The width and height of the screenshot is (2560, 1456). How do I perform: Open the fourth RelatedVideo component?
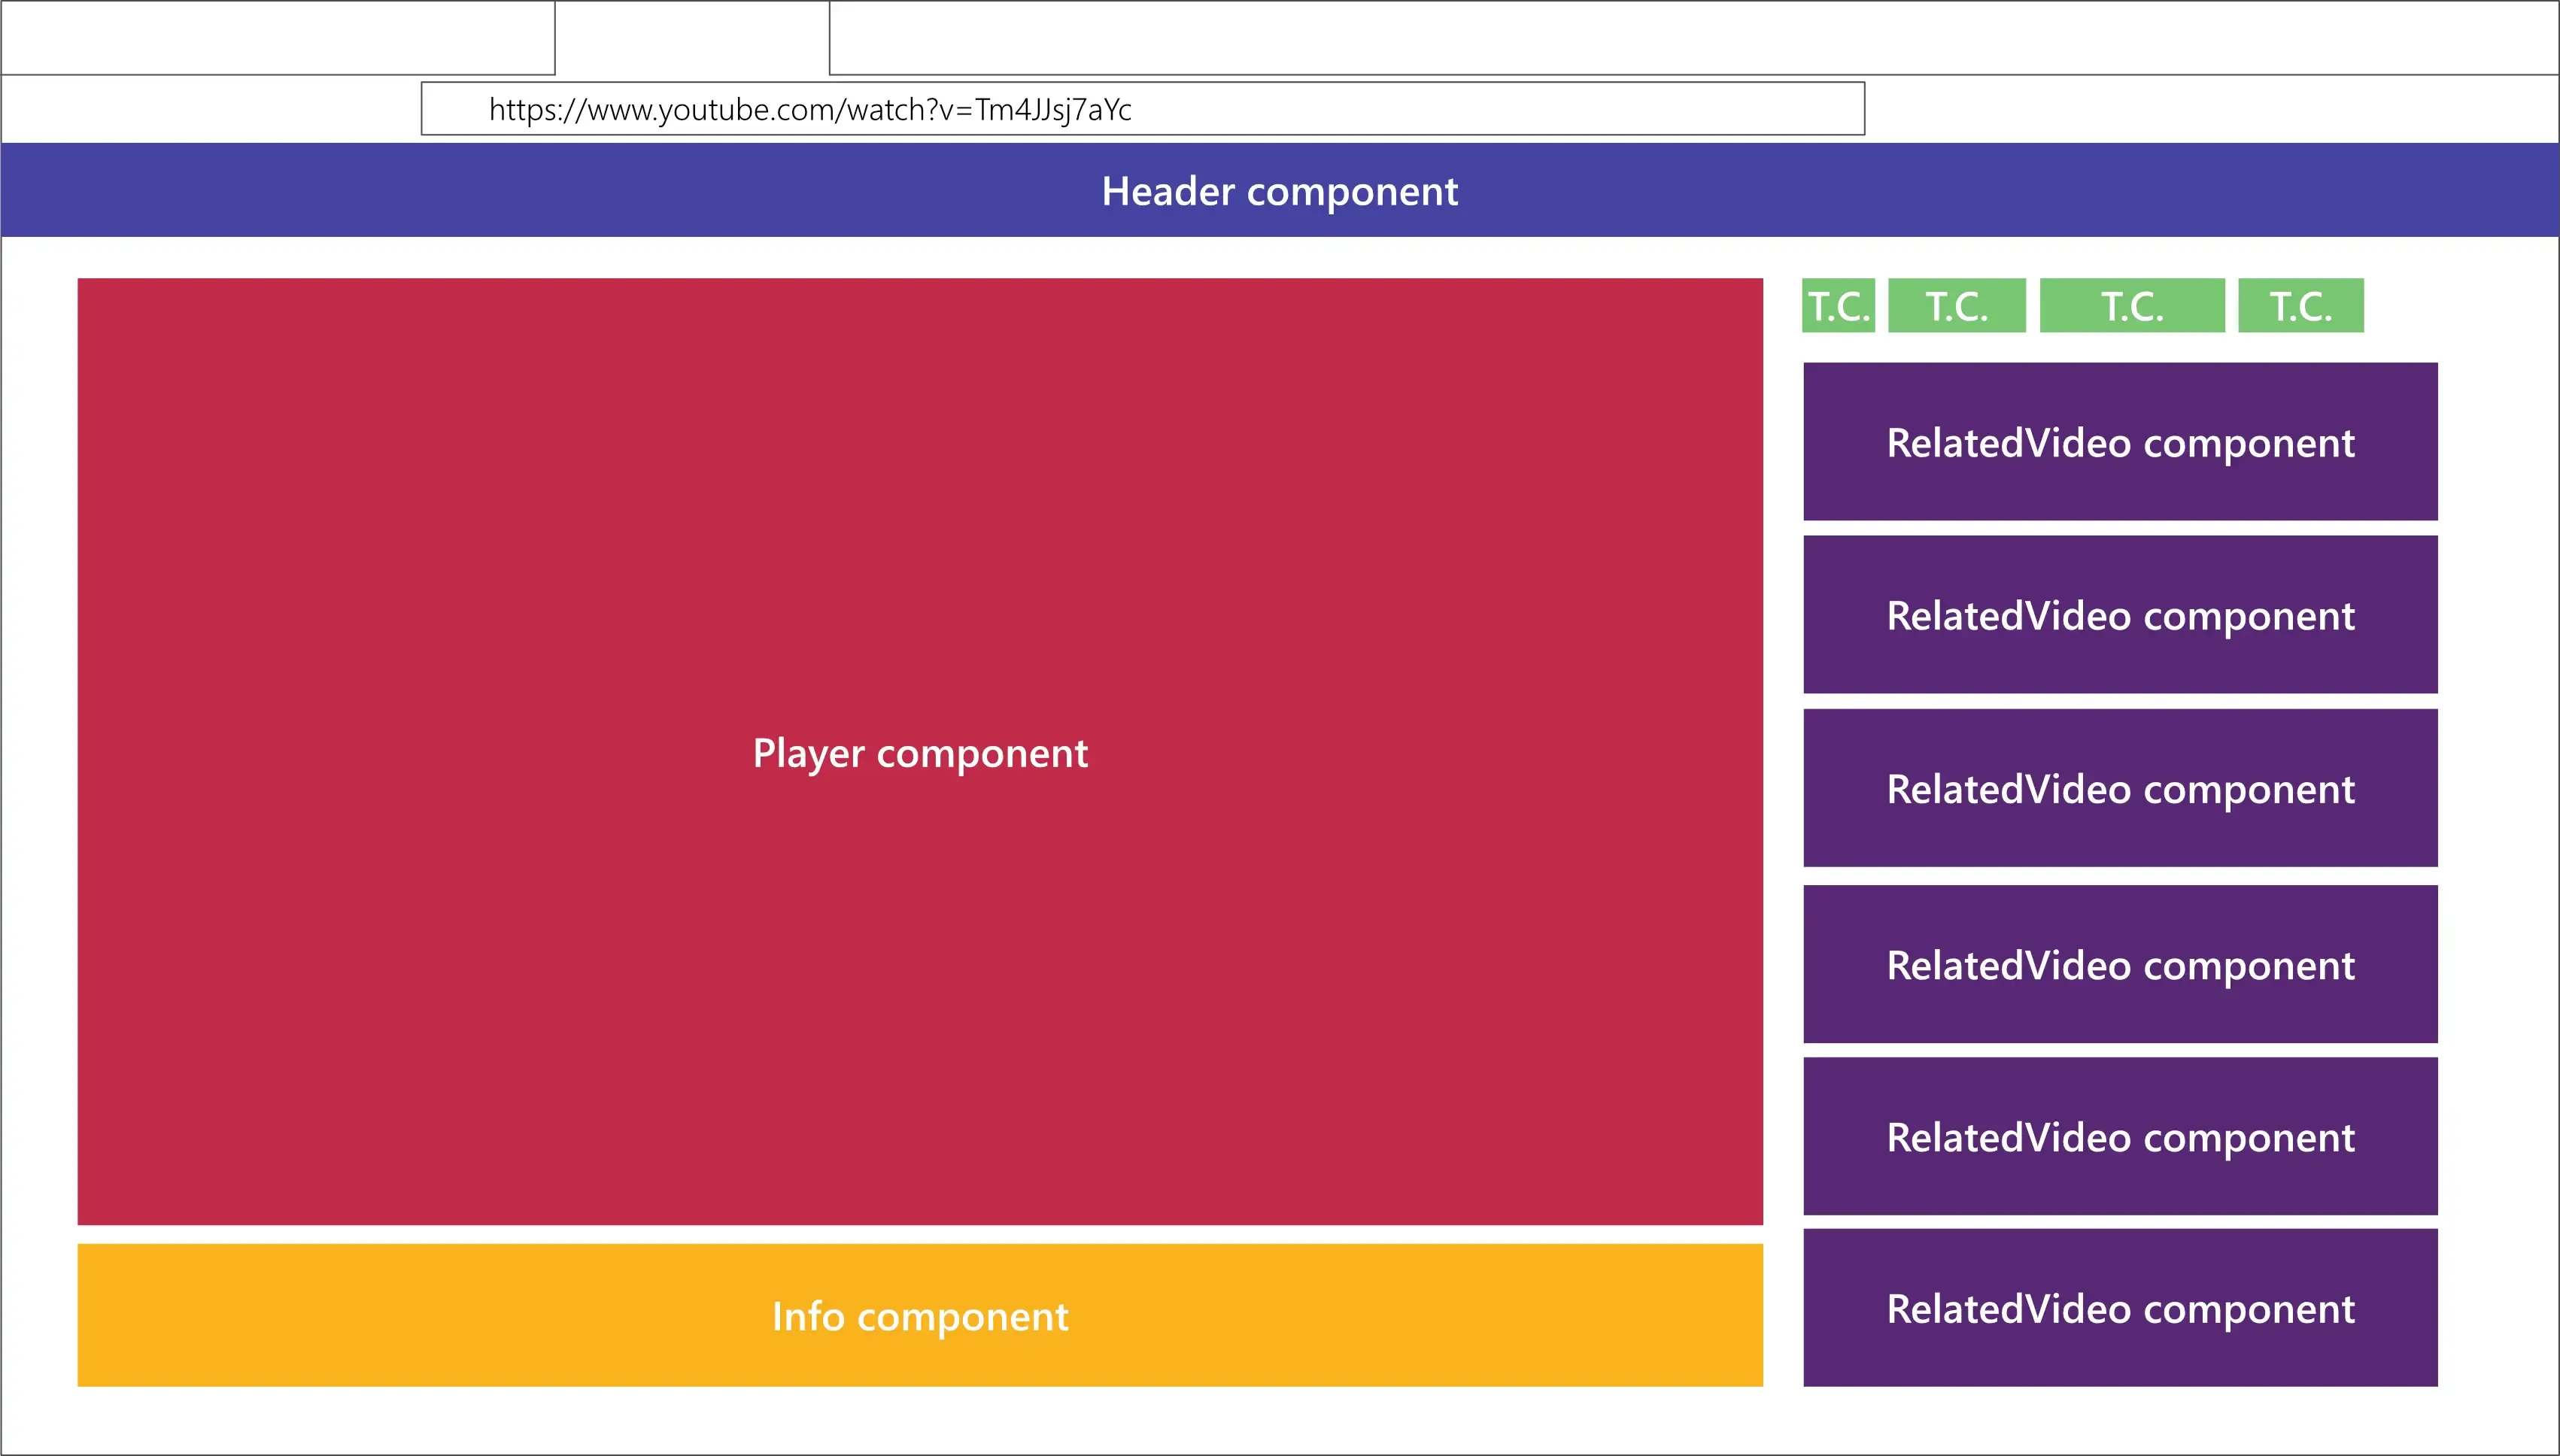pos(2120,963)
